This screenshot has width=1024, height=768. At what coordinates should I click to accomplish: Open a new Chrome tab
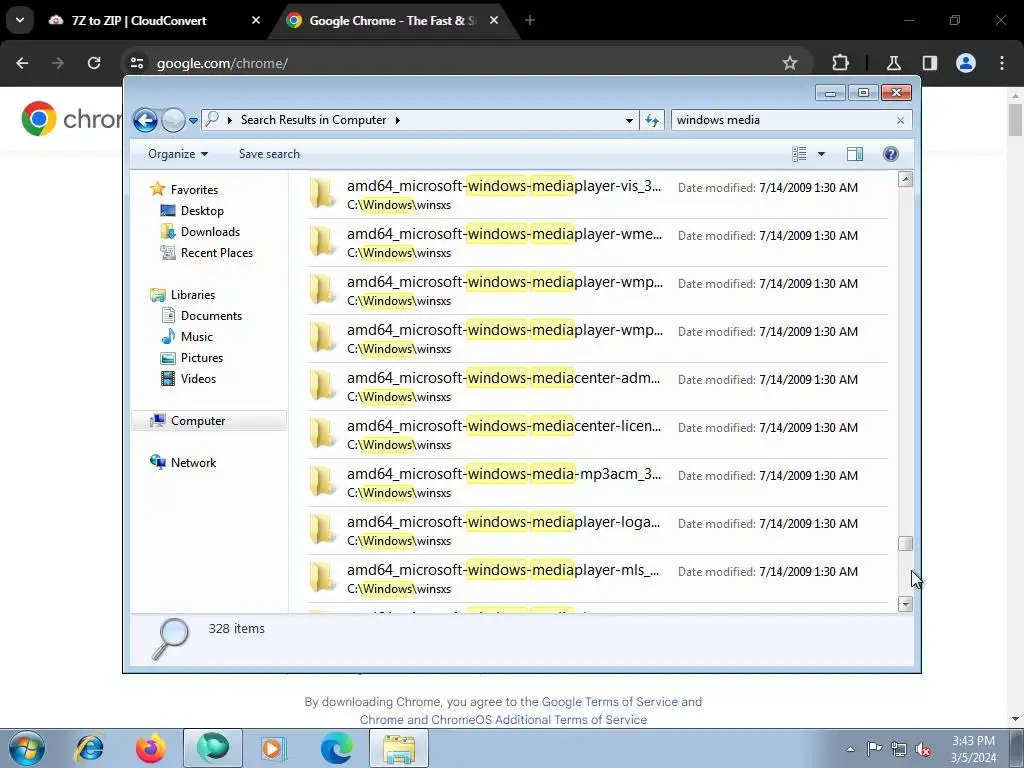tap(530, 21)
